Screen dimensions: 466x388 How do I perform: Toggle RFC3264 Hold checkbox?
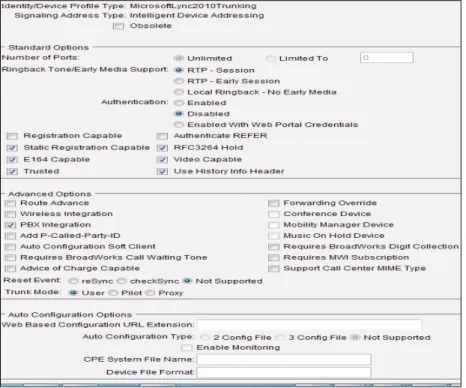(162, 148)
